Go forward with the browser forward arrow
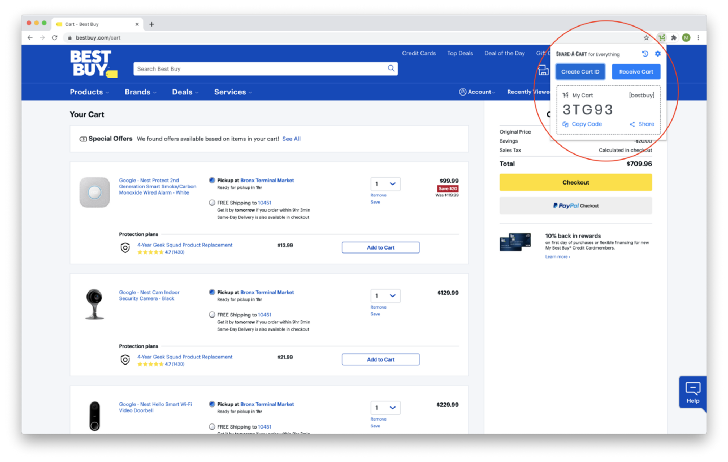Image resolution: width=728 pixels, height=462 pixels. coord(42,38)
